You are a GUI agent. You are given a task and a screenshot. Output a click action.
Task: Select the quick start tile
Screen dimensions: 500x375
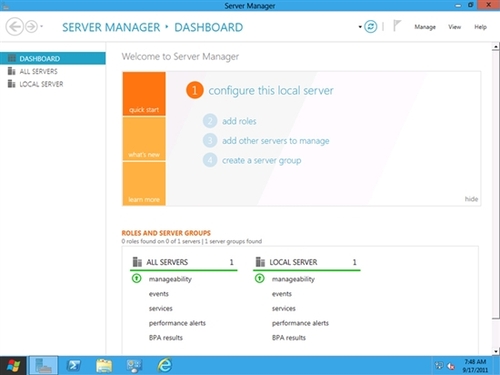[x=144, y=94]
